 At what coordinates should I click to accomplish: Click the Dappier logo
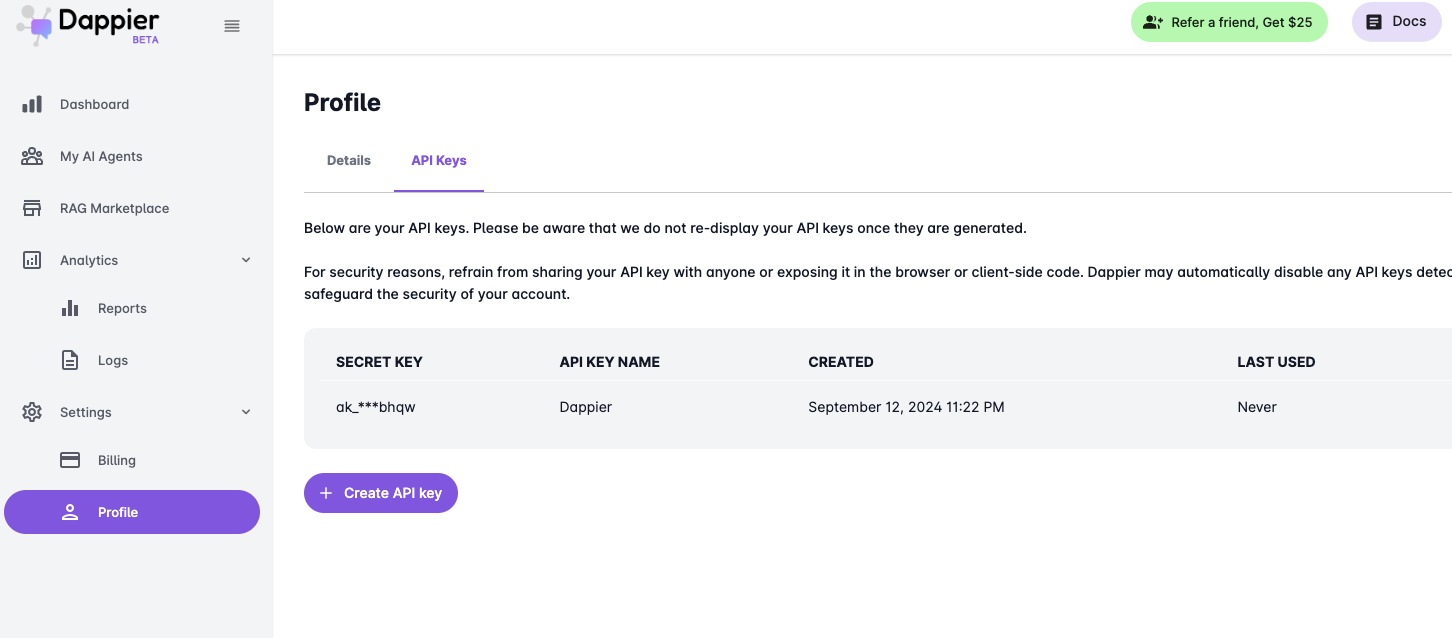click(x=88, y=24)
